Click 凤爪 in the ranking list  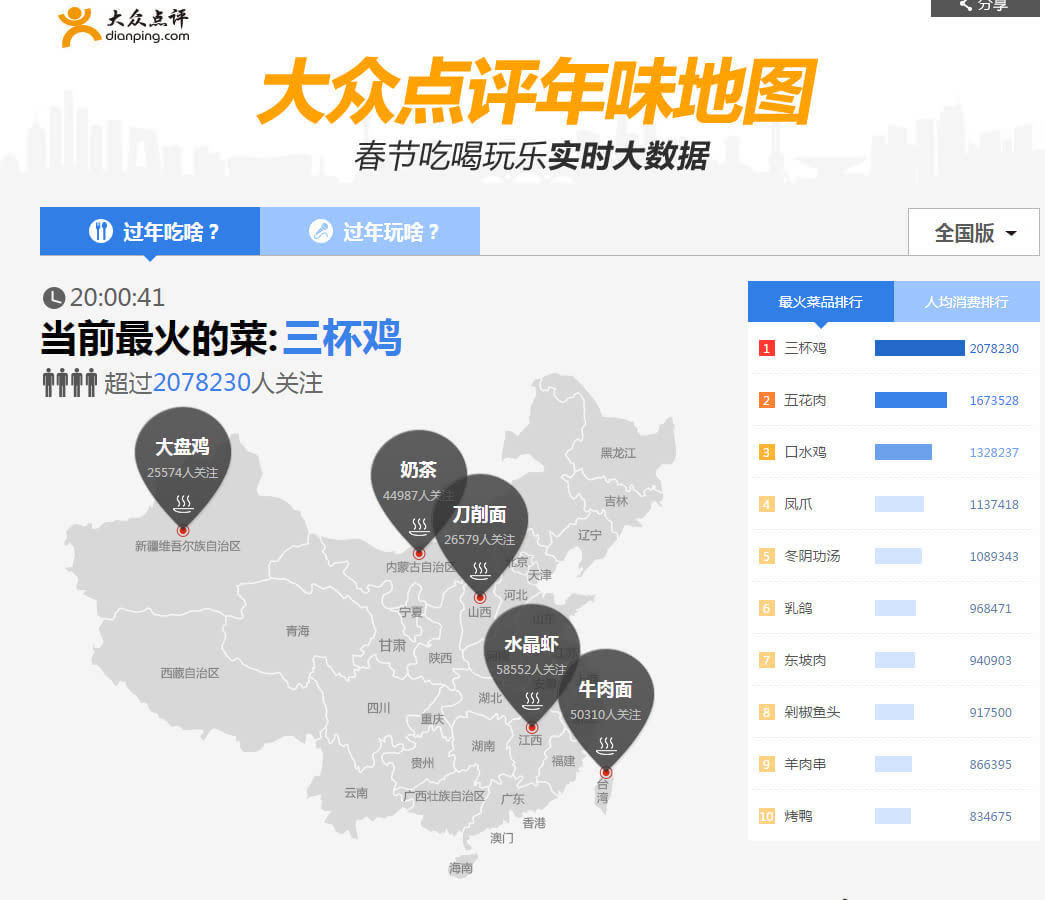(x=798, y=504)
